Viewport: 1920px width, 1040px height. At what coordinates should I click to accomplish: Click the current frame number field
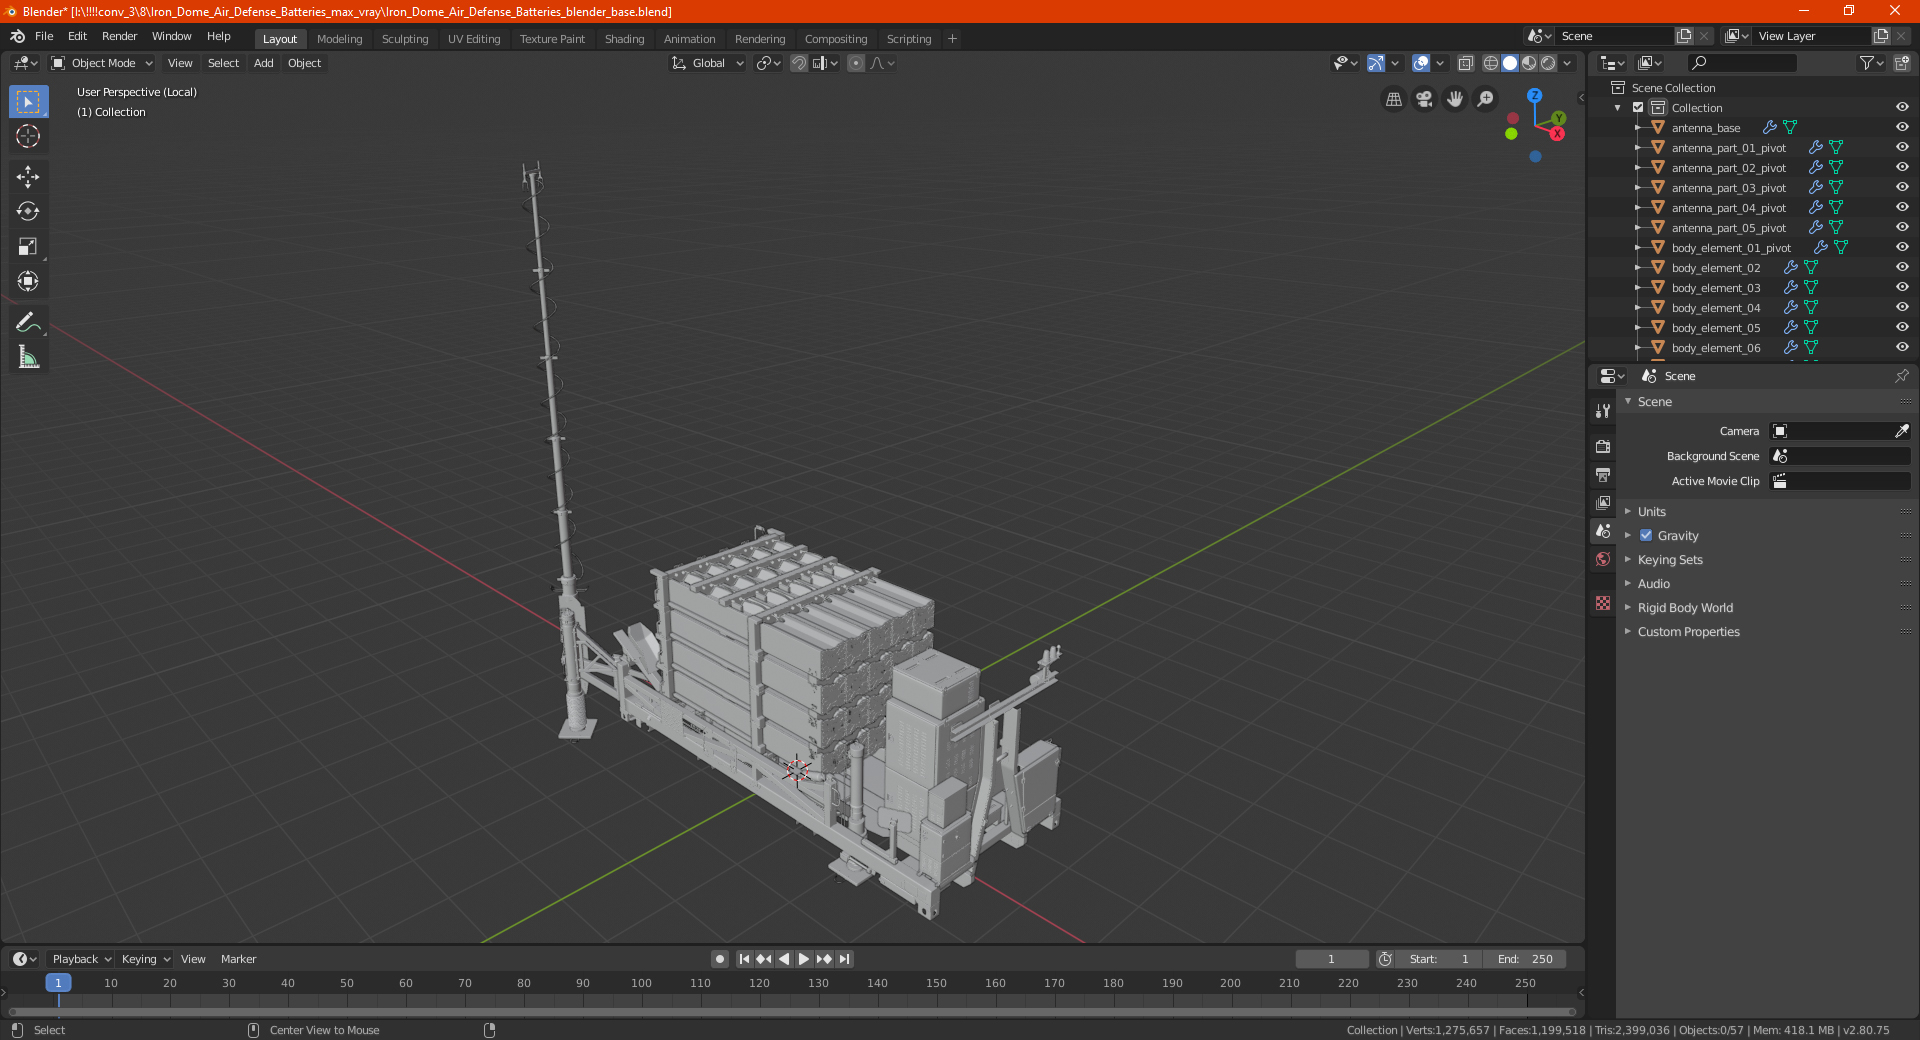point(1331,959)
